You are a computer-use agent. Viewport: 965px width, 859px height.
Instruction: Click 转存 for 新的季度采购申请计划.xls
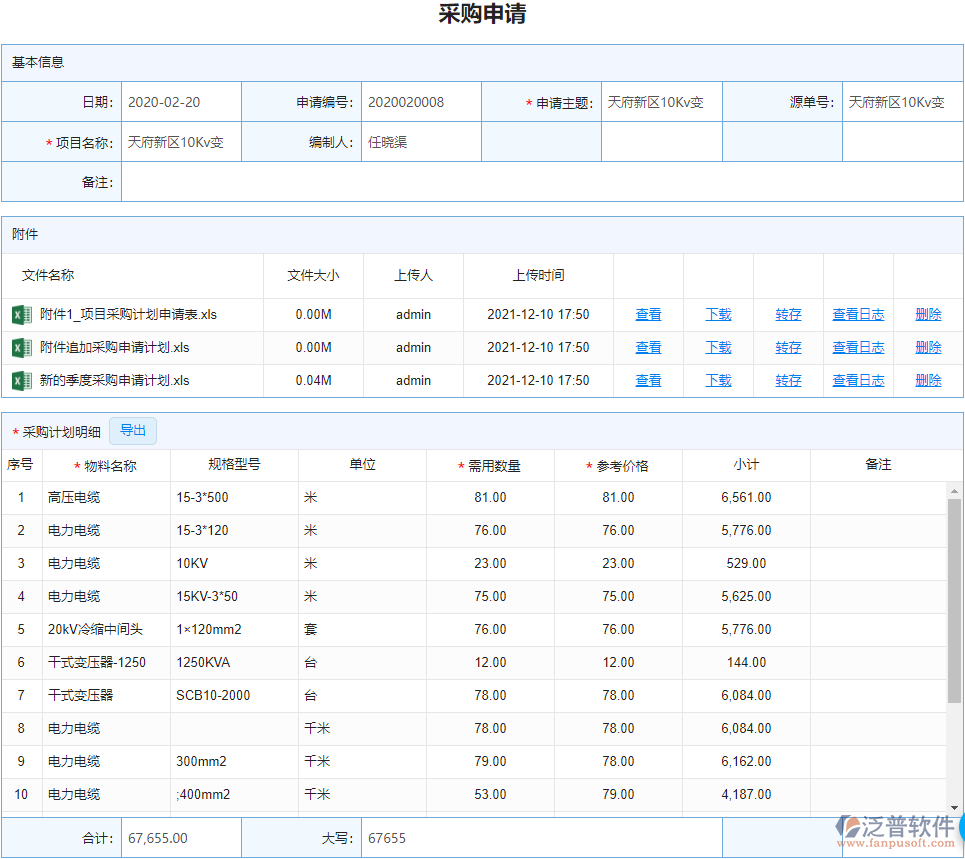(788, 381)
